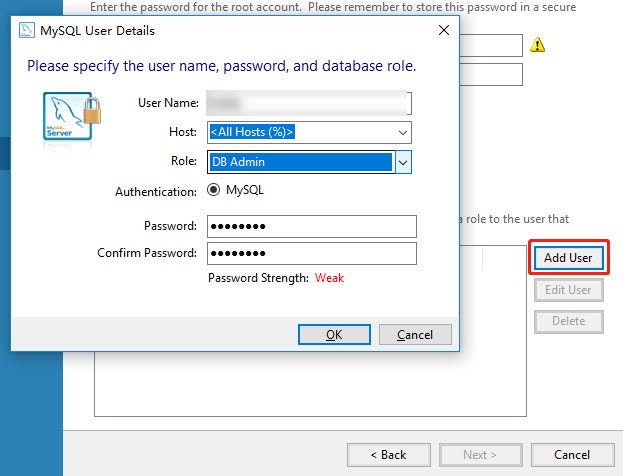Click the user accounts list box in background

pos(310,384)
